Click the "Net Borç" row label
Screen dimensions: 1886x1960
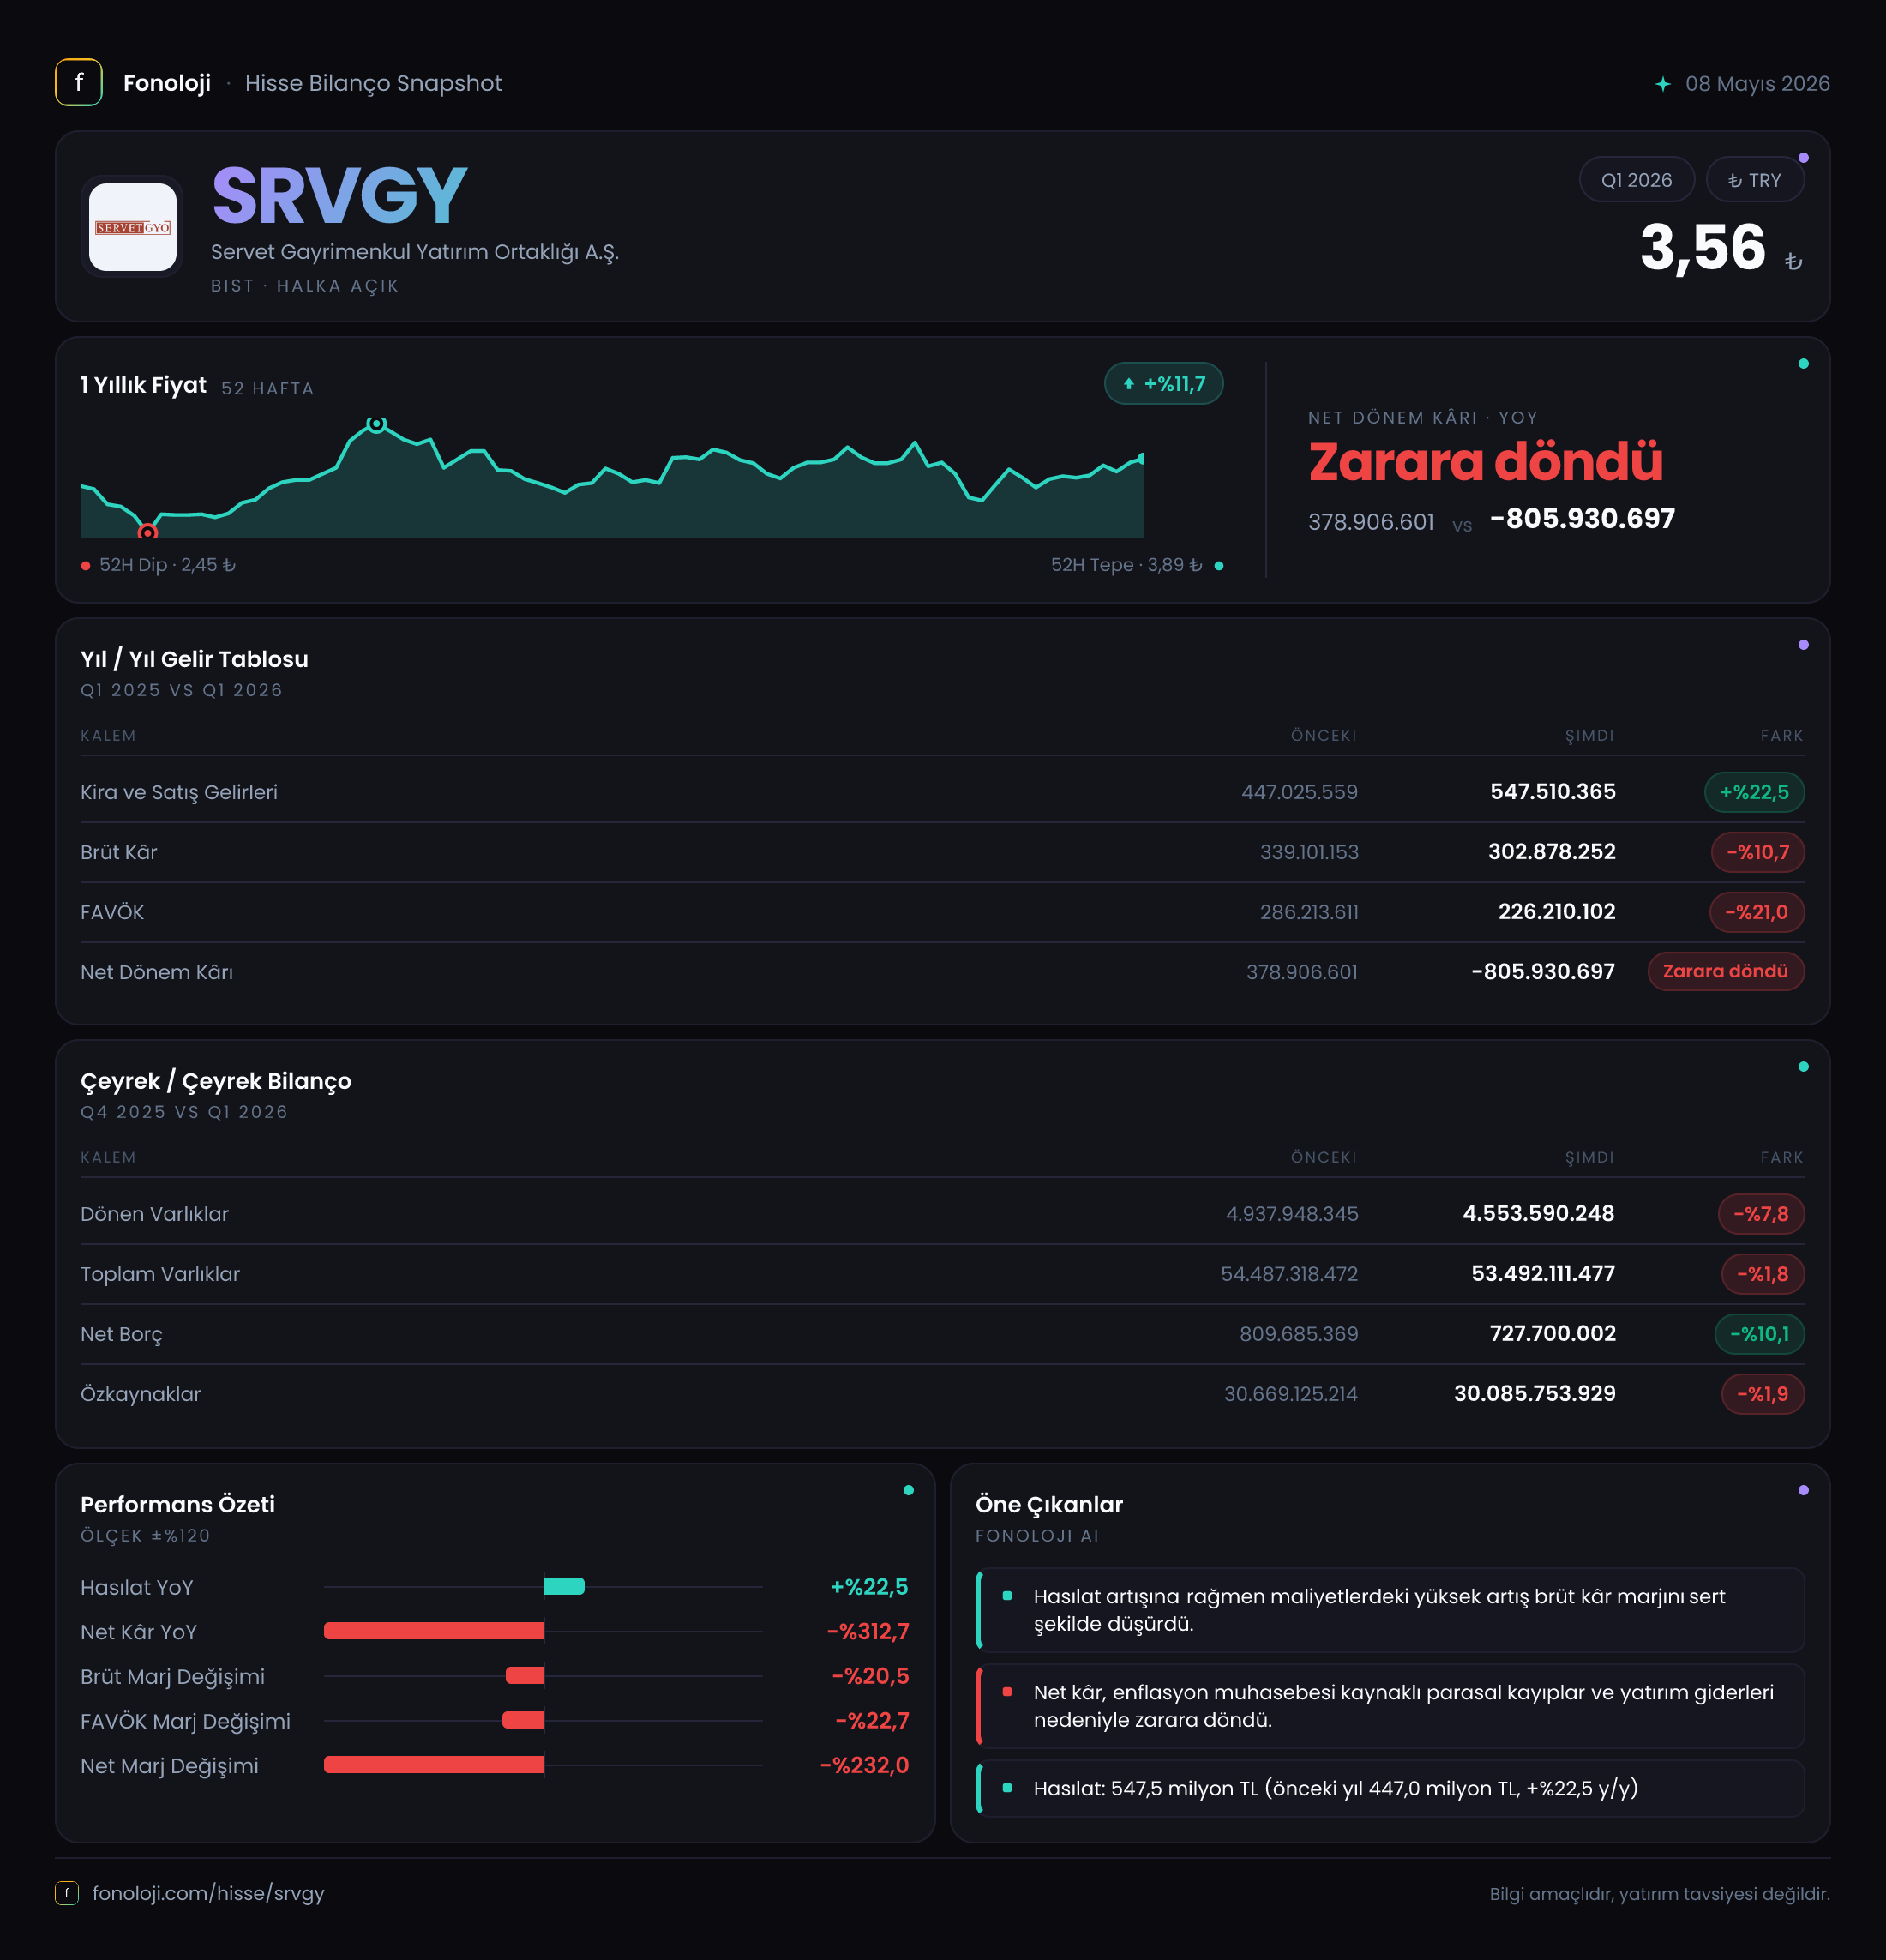coord(121,1334)
